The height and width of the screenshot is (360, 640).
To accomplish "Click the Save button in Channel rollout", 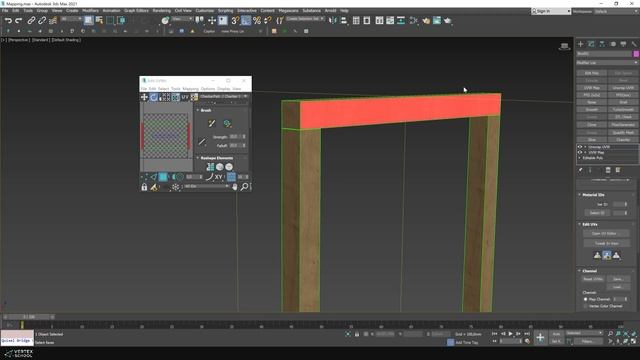I will click(618, 279).
